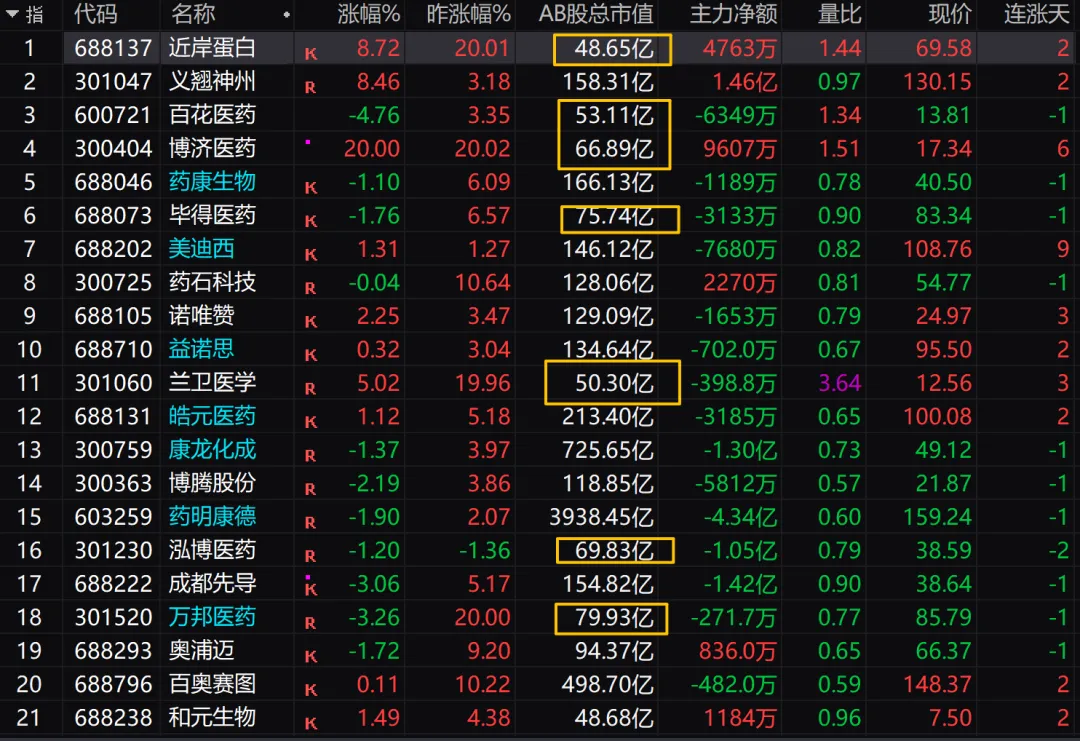This screenshot has width=1080, height=741.
Task: Click the K marker icon for 药康生物
Action: coord(311,188)
